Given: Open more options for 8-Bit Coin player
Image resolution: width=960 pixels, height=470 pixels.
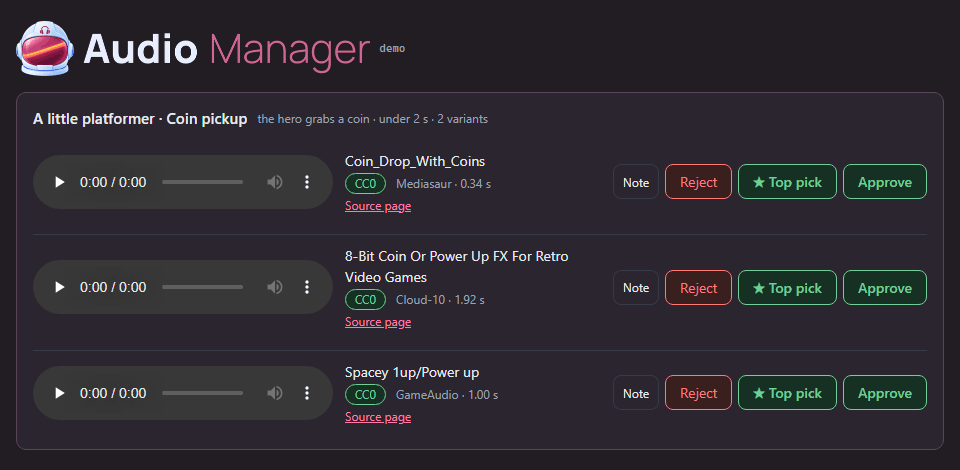Looking at the screenshot, I should (x=307, y=287).
